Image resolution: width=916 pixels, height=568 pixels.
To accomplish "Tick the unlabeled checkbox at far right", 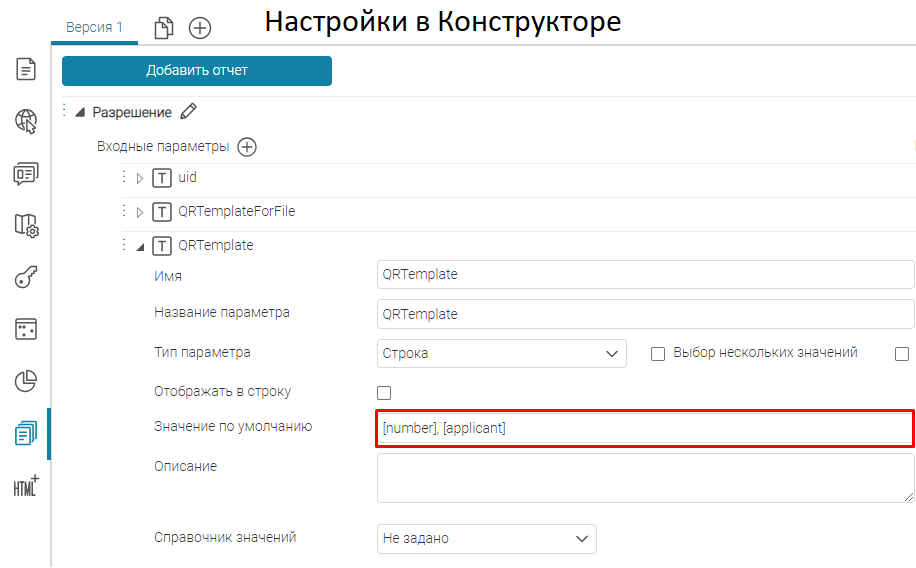I will point(902,353).
